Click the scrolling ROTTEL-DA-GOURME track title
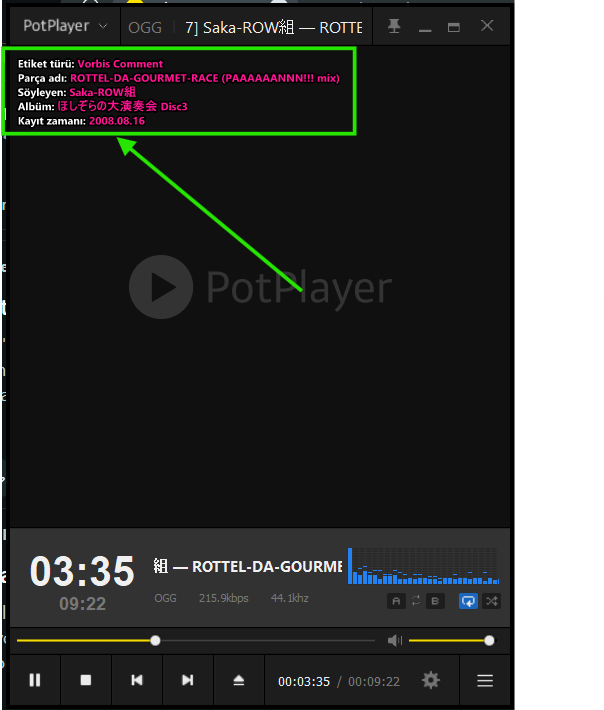The image size is (604, 710). pos(248,566)
